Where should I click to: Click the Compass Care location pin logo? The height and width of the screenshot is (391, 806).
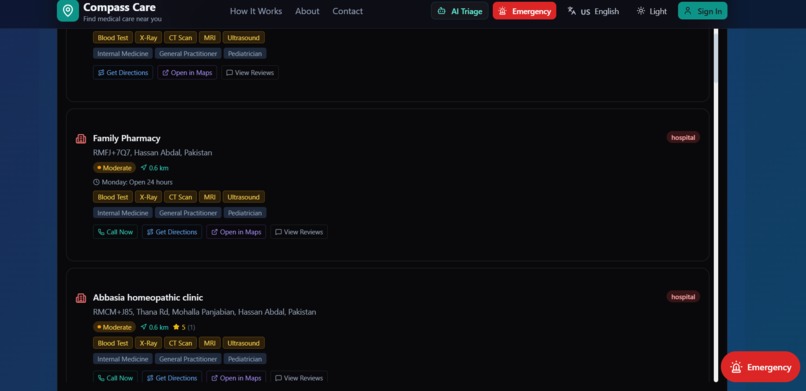(67, 10)
